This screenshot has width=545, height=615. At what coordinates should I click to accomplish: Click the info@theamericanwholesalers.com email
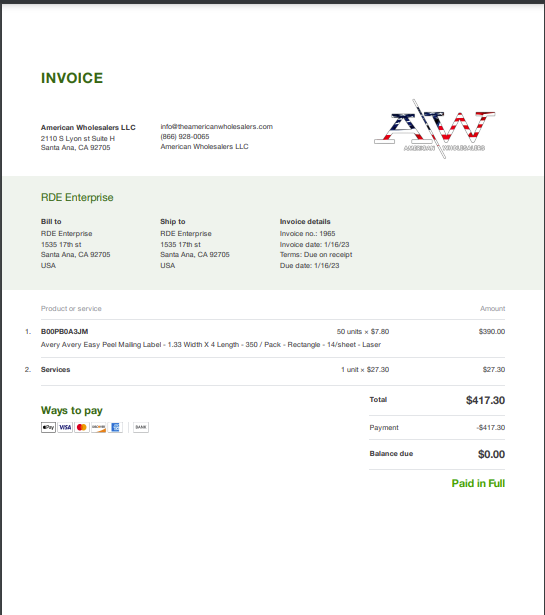(x=216, y=126)
